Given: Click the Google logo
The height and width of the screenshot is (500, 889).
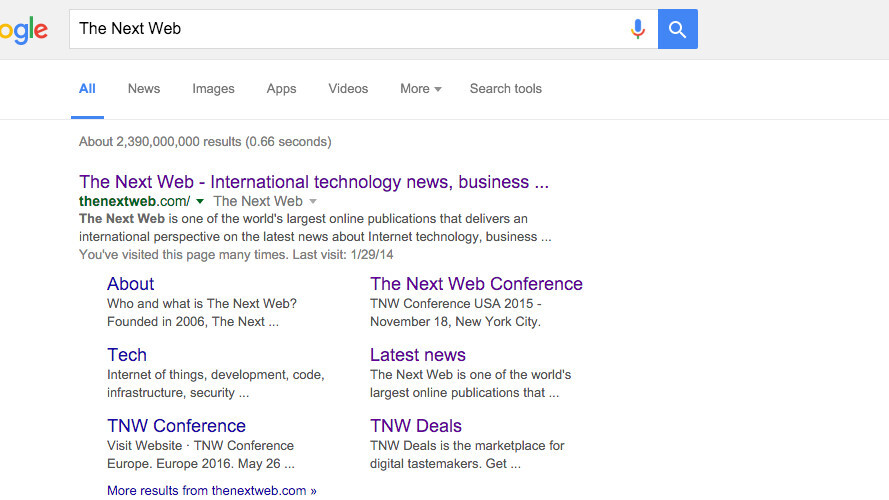Looking at the screenshot, I should click(23, 30).
